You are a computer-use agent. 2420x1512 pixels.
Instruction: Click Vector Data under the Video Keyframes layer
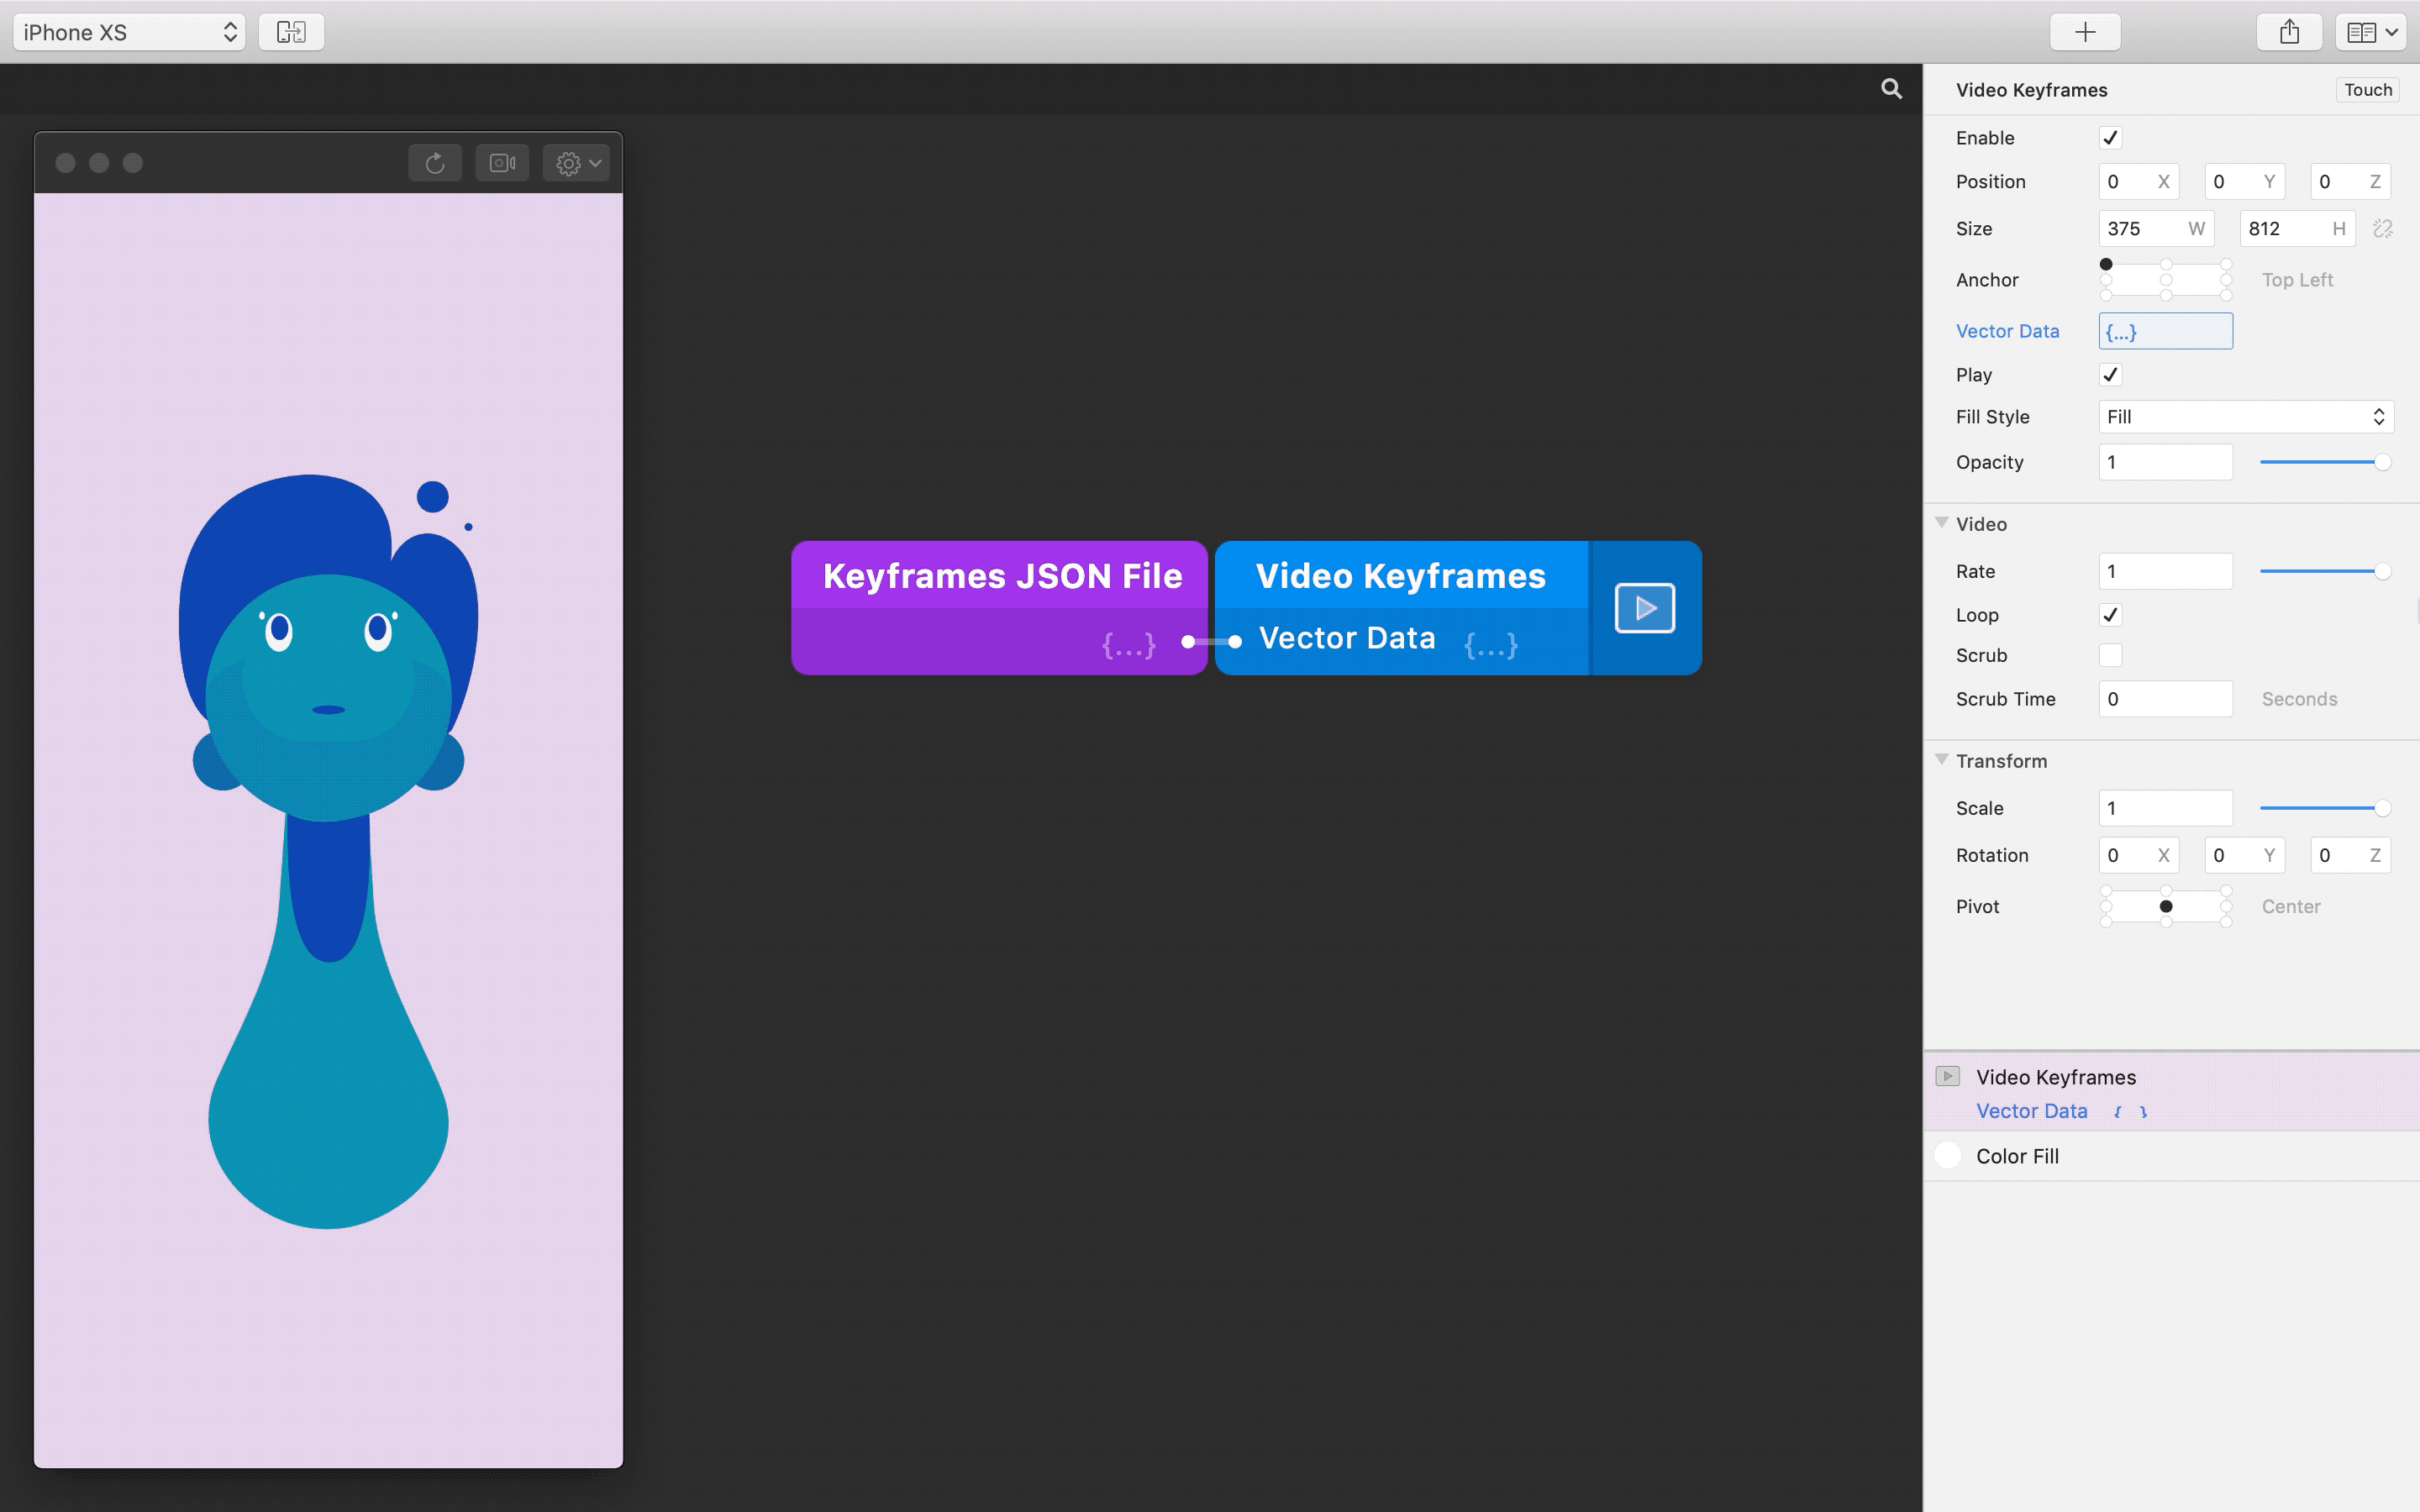pos(2031,1111)
